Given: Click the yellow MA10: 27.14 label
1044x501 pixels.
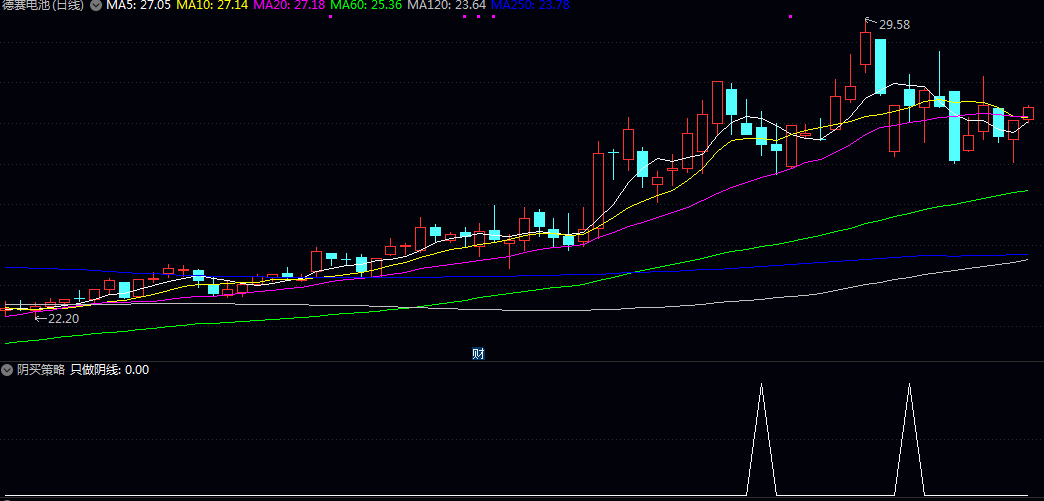Looking at the screenshot, I should click(213, 5).
